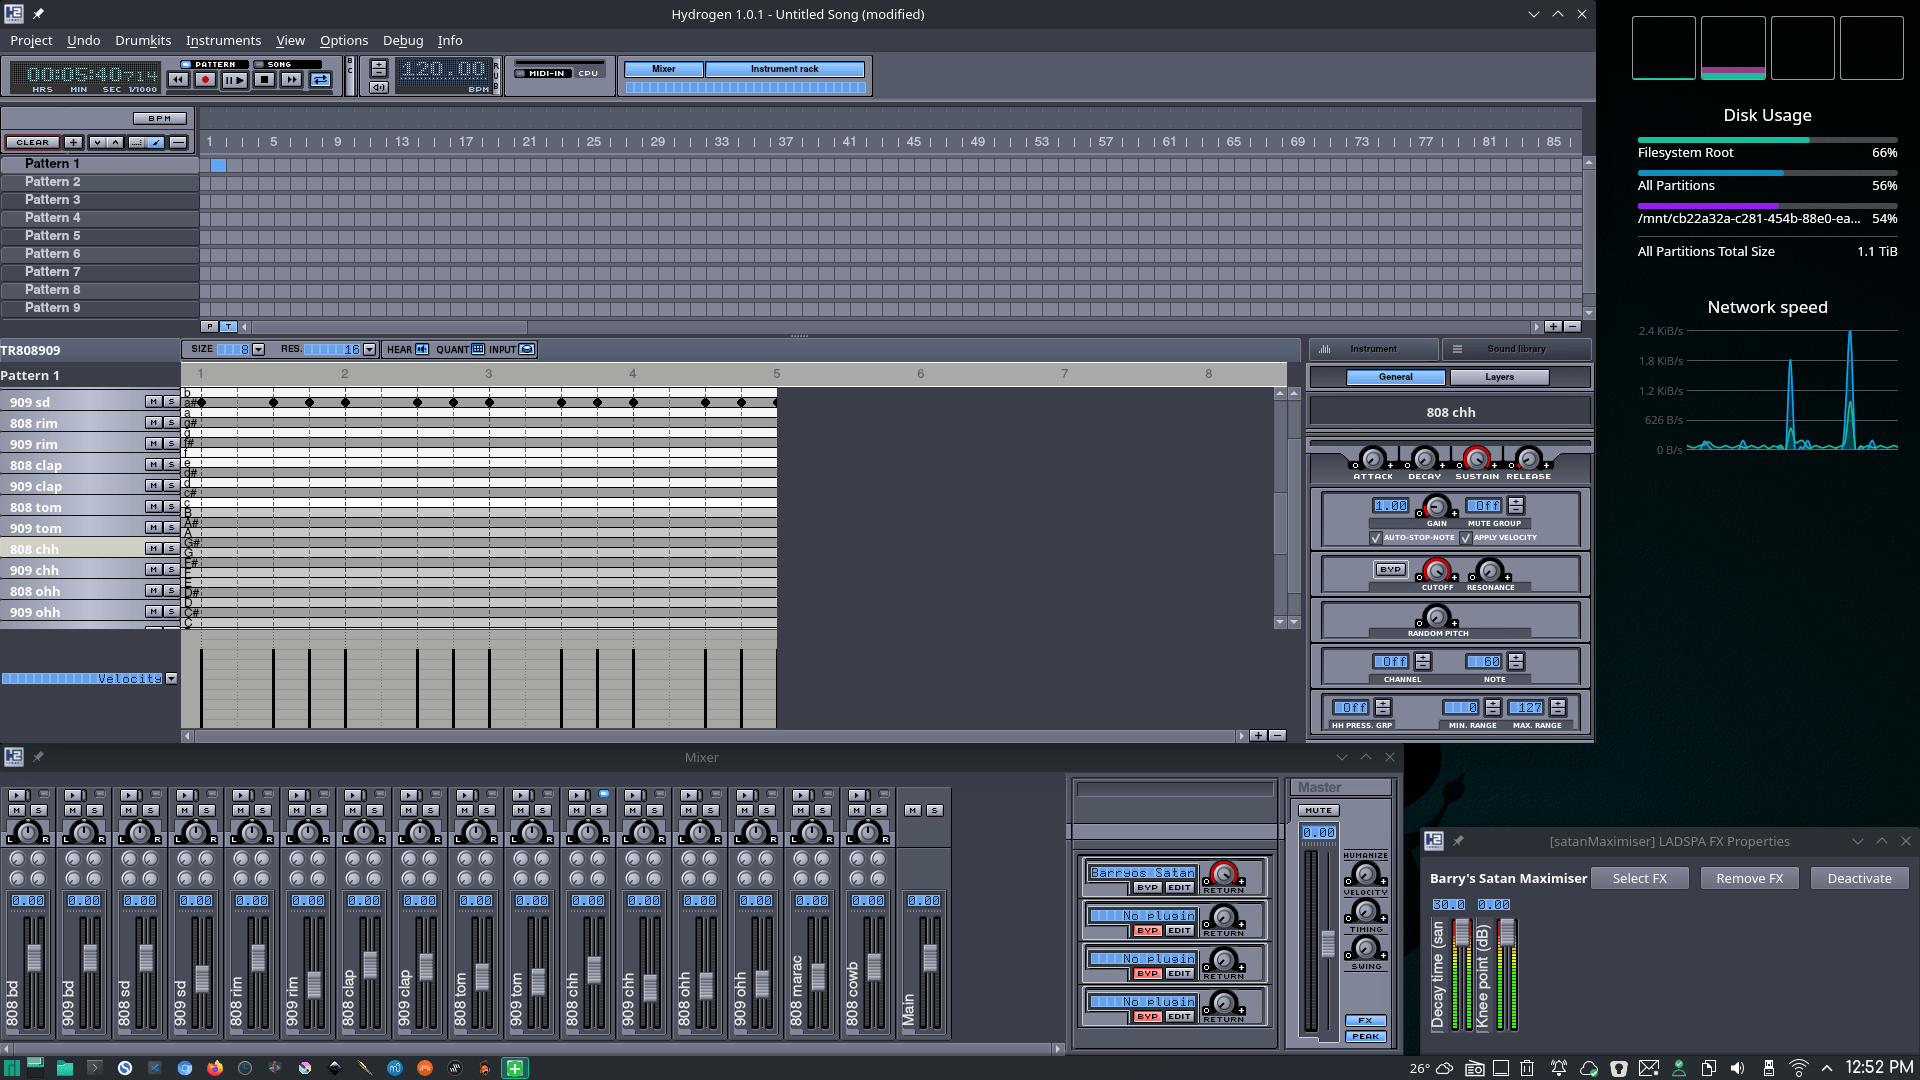
Task: Click the Deactivate FX button
Action: coord(1859,878)
